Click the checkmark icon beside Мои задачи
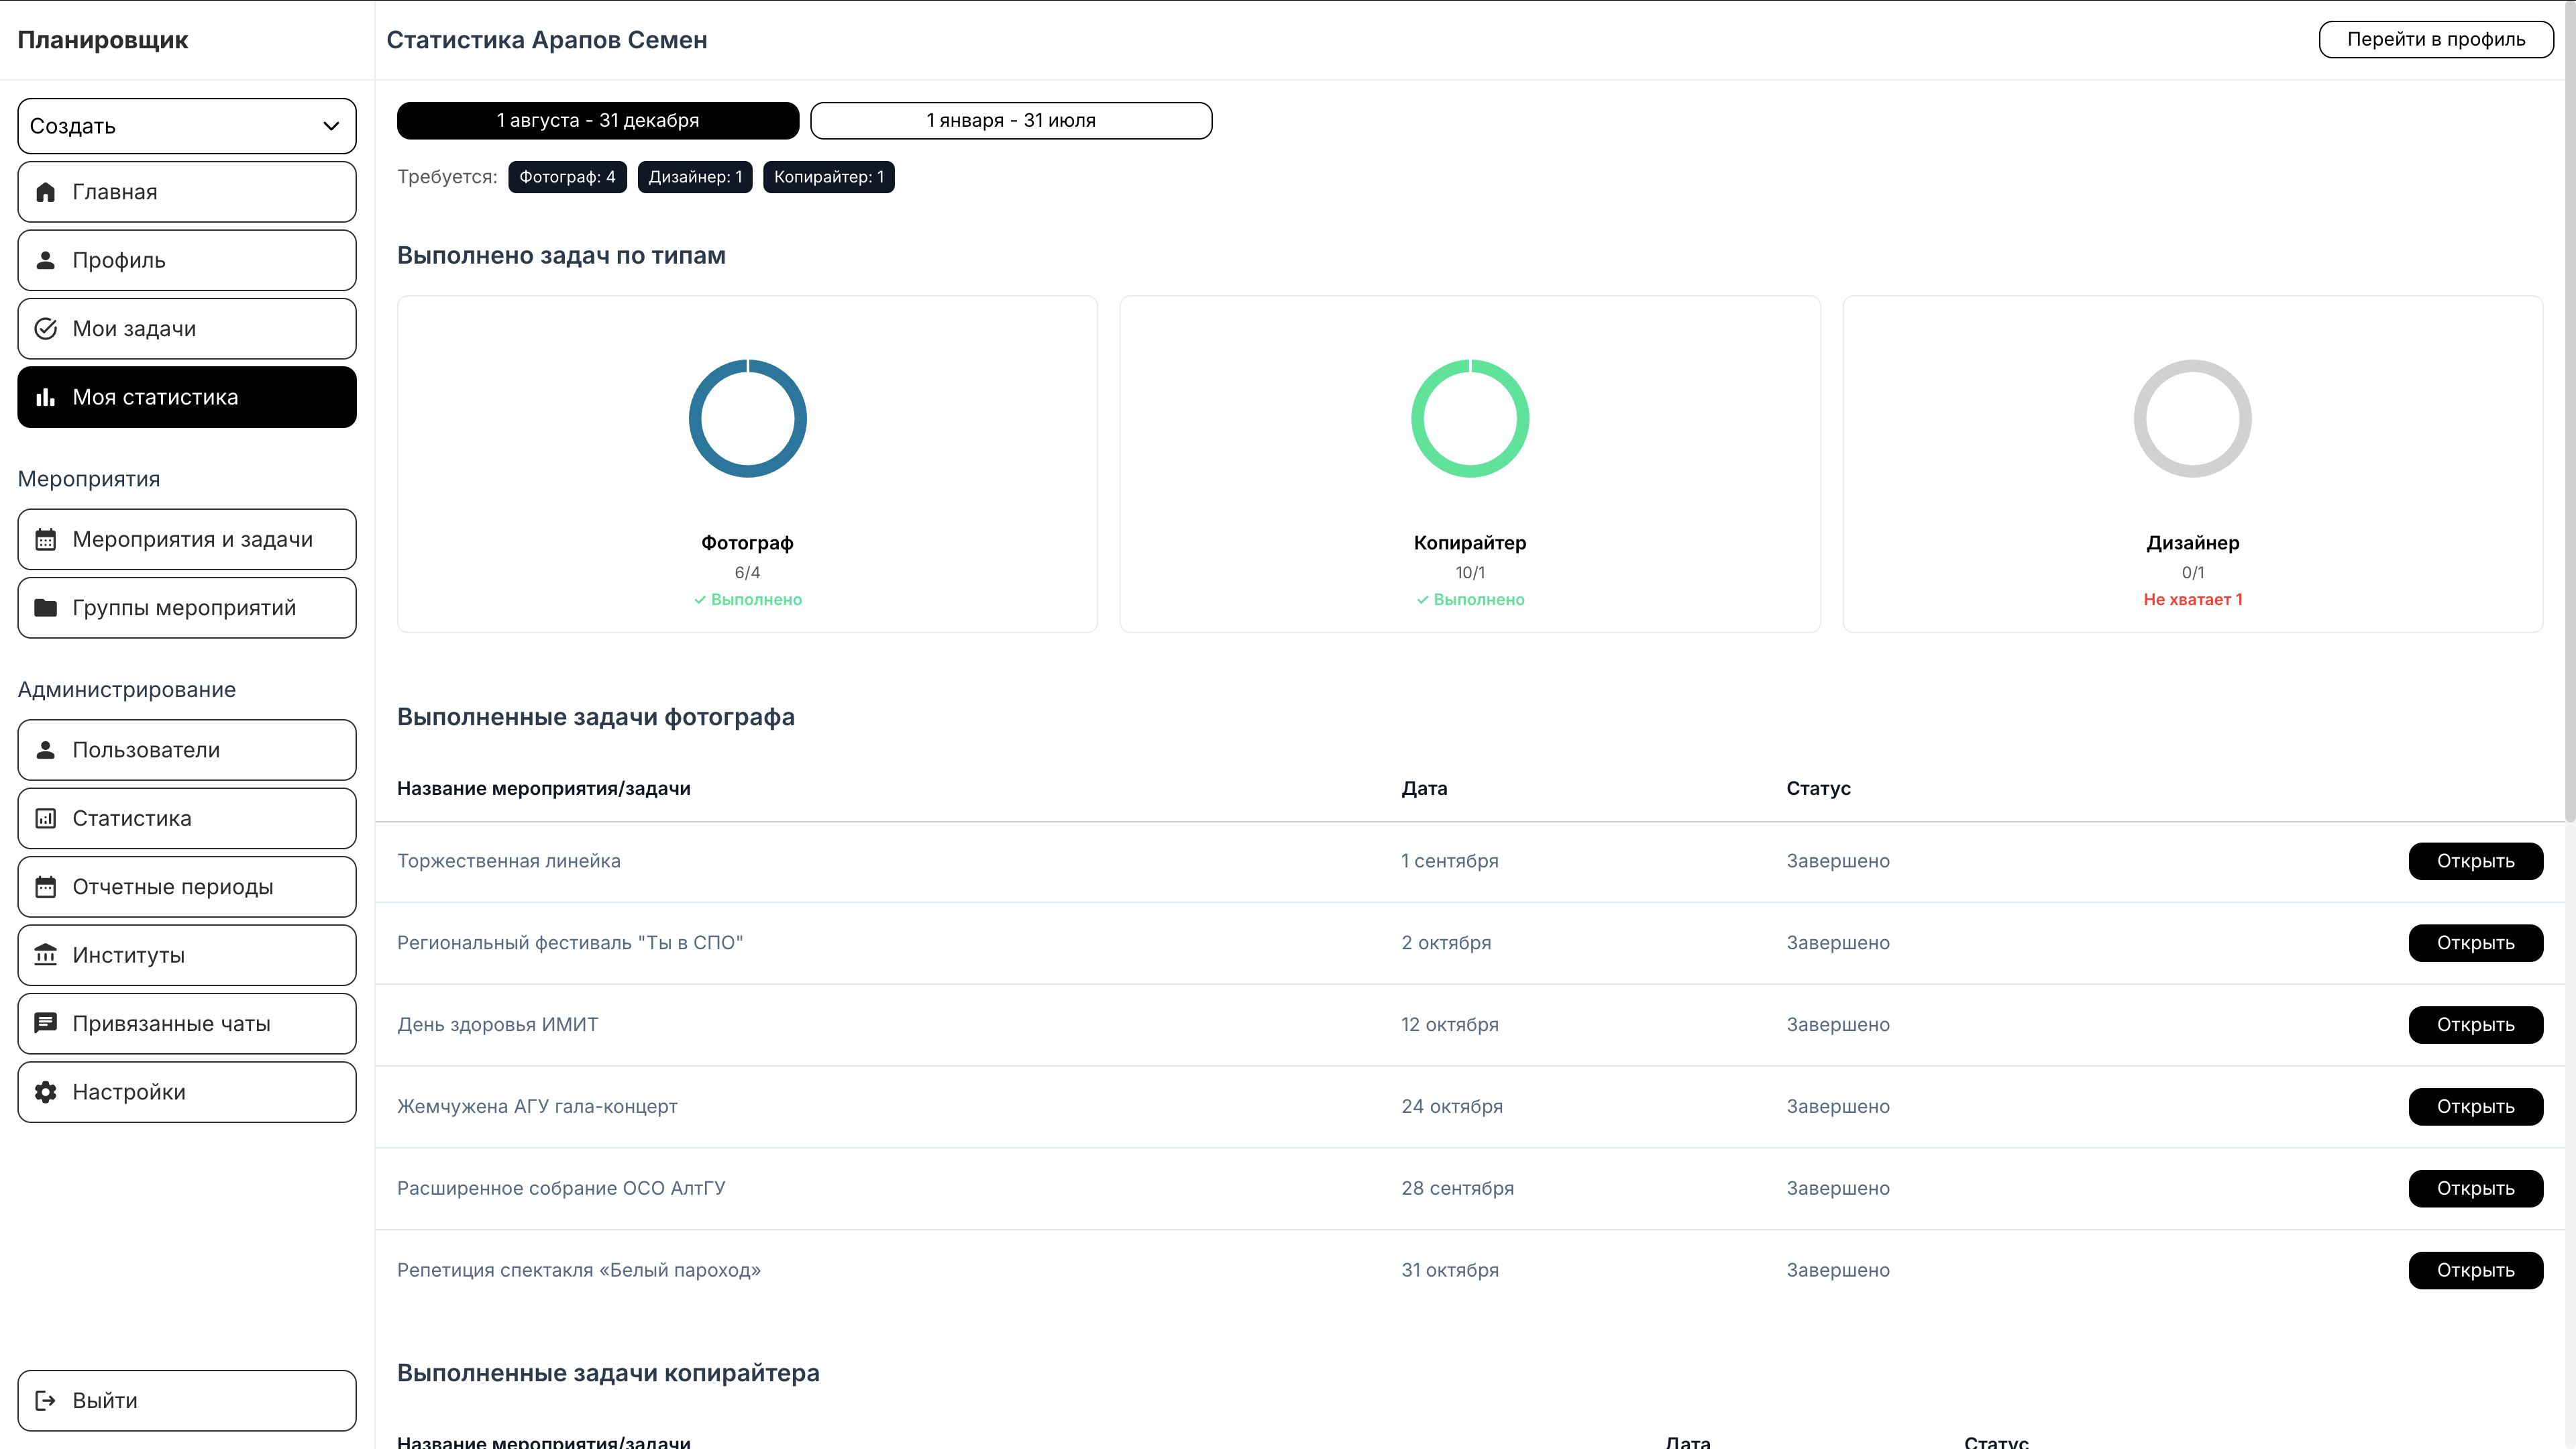Viewport: 2576px width, 1449px height. 46,329
